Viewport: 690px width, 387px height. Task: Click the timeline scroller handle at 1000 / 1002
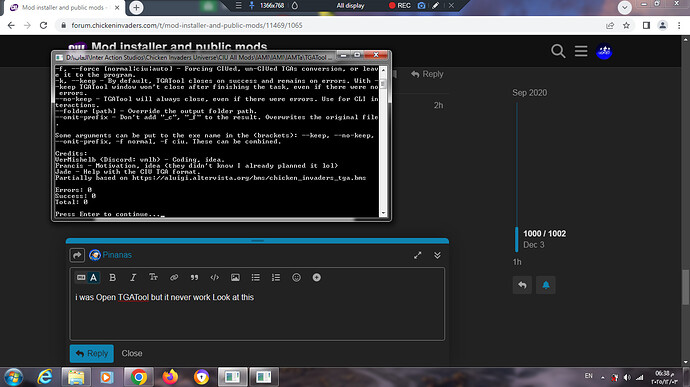pos(517,239)
